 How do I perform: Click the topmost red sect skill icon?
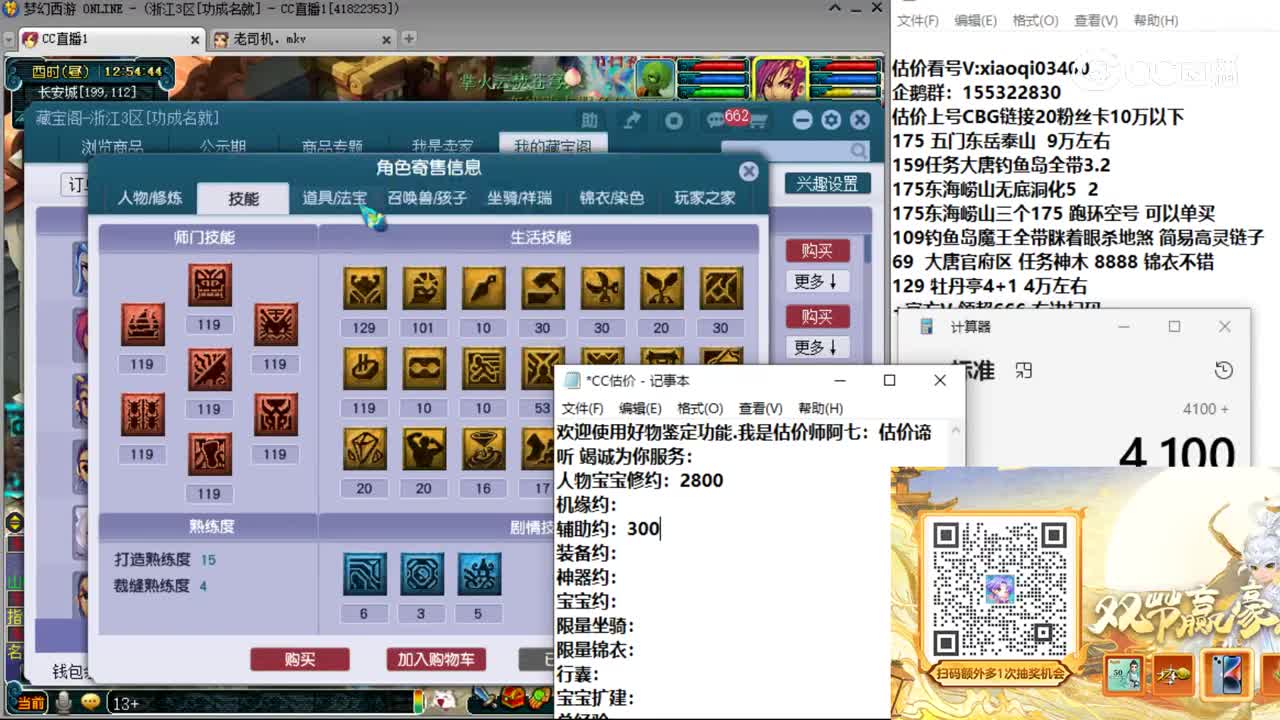pyautogui.click(x=209, y=285)
